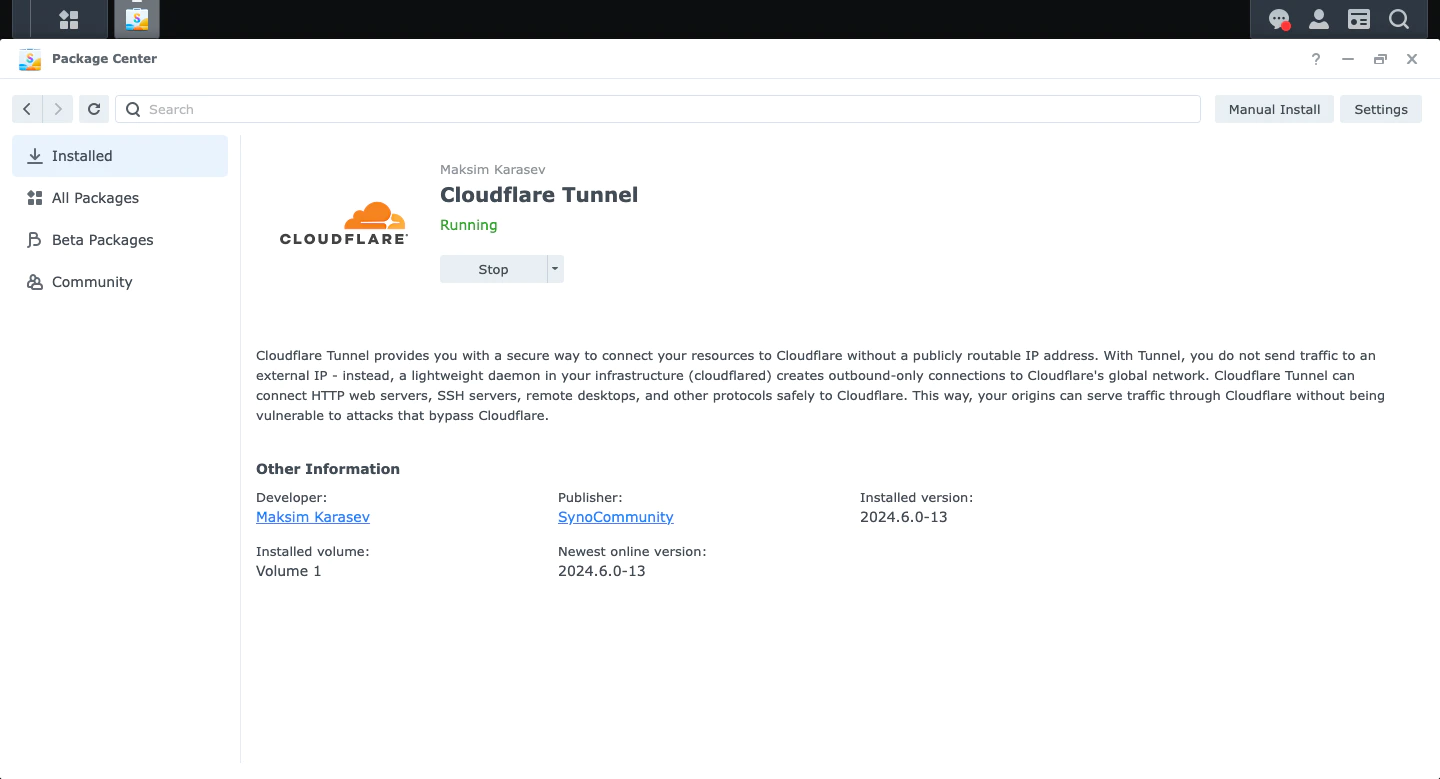Click the Cloudflare Tunnel title
This screenshot has height=779, width=1440.
point(539,195)
